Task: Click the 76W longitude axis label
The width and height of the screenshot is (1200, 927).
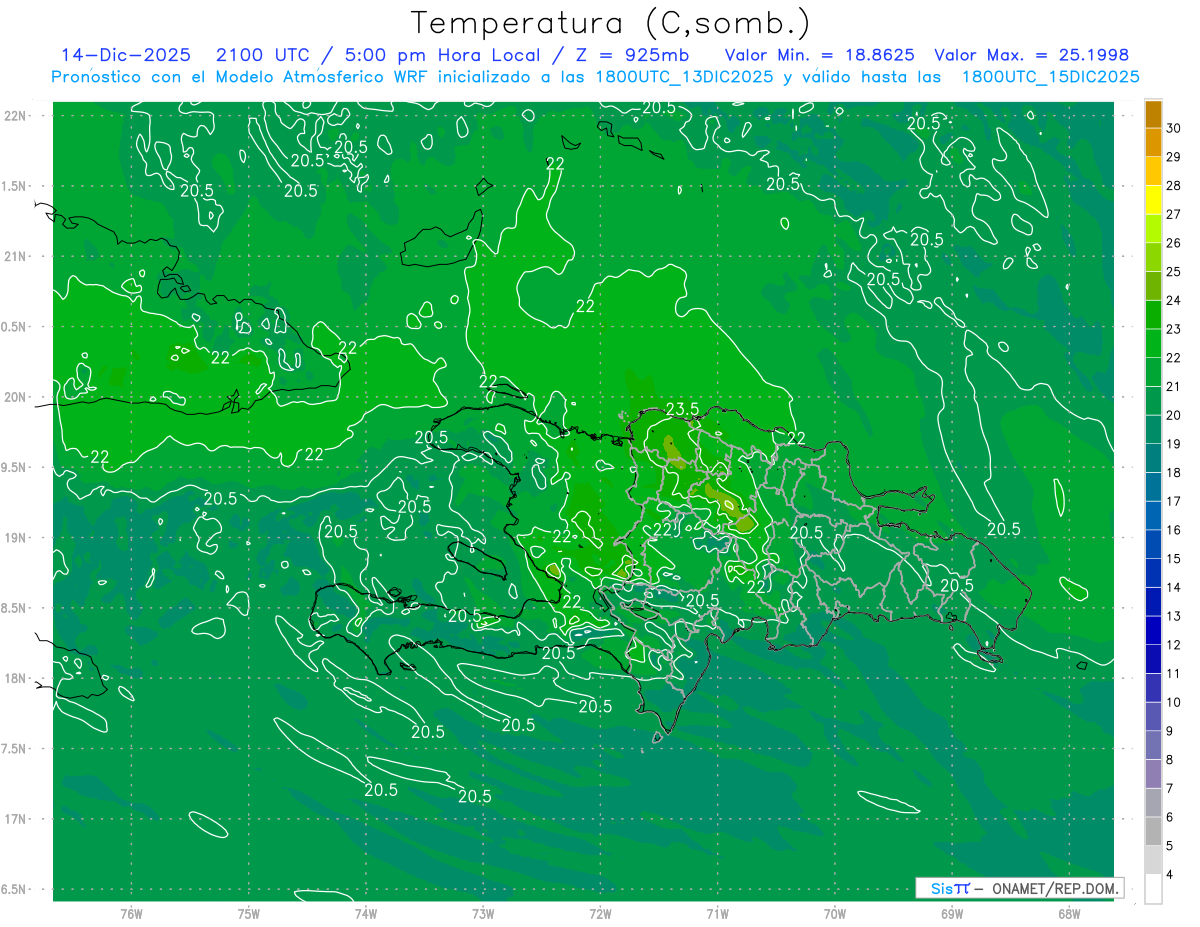Action: [x=131, y=914]
